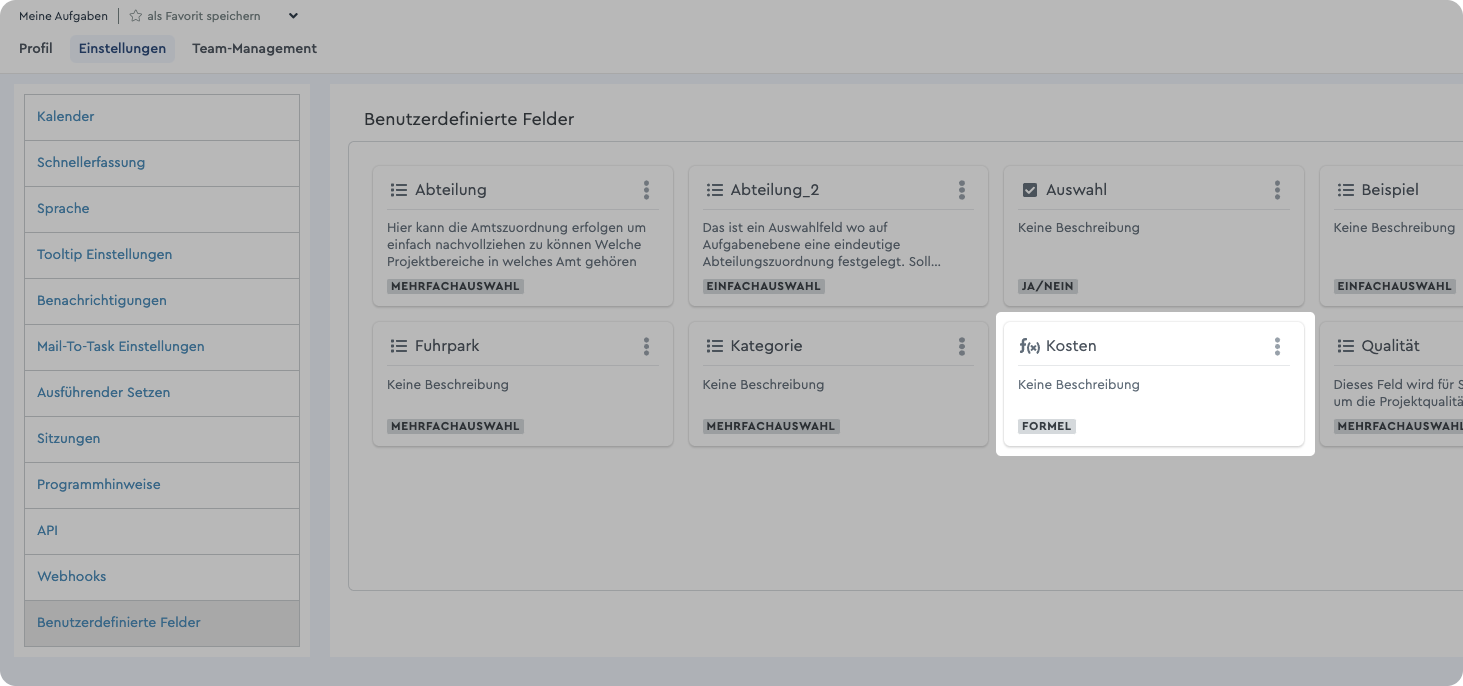Click MEHRFACHAUSWAHL tag on Kategorie card
Screen dimensions: 1463x686
(771, 426)
